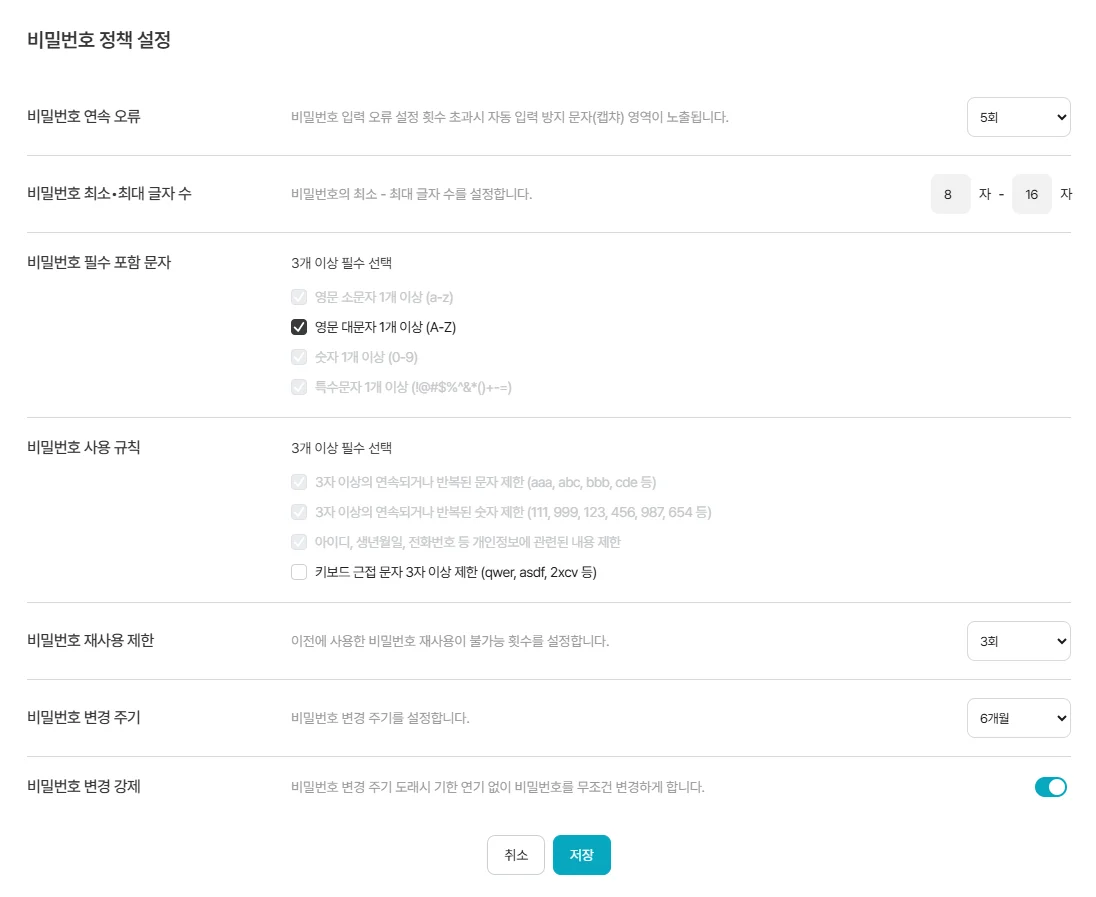Screen dimensions: 1096x897
Task: Check the 연속되거나 반복된 숫자 제한 option
Action: pos(299,512)
